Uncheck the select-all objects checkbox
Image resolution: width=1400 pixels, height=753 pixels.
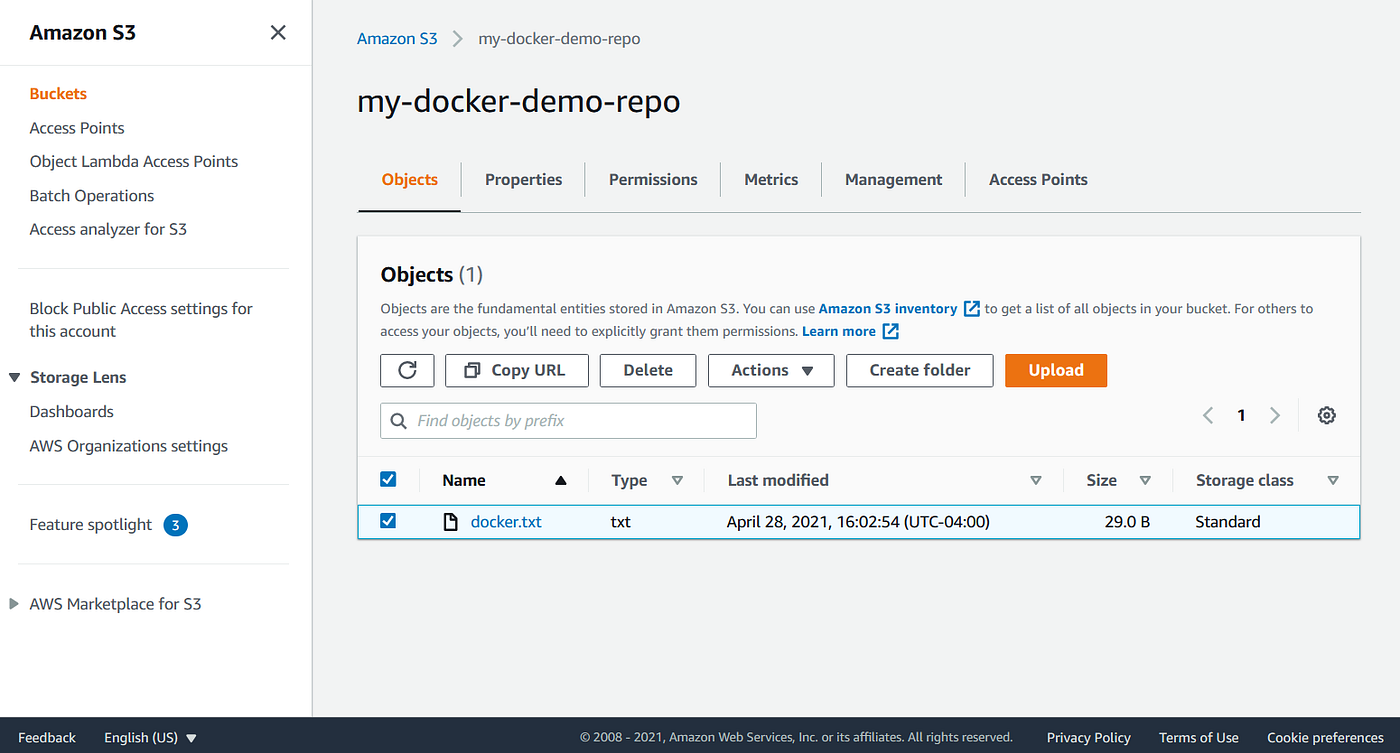click(388, 479)
